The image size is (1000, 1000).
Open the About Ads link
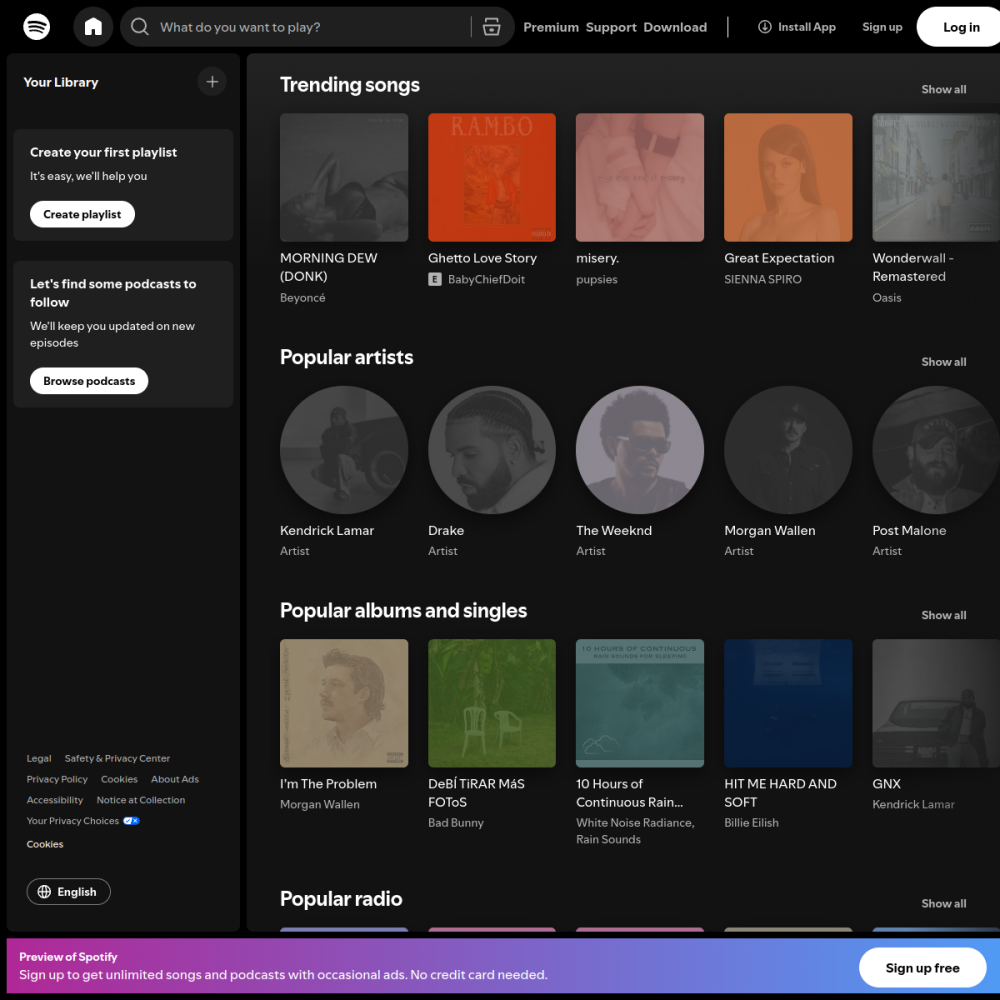[x=175, y=779]
